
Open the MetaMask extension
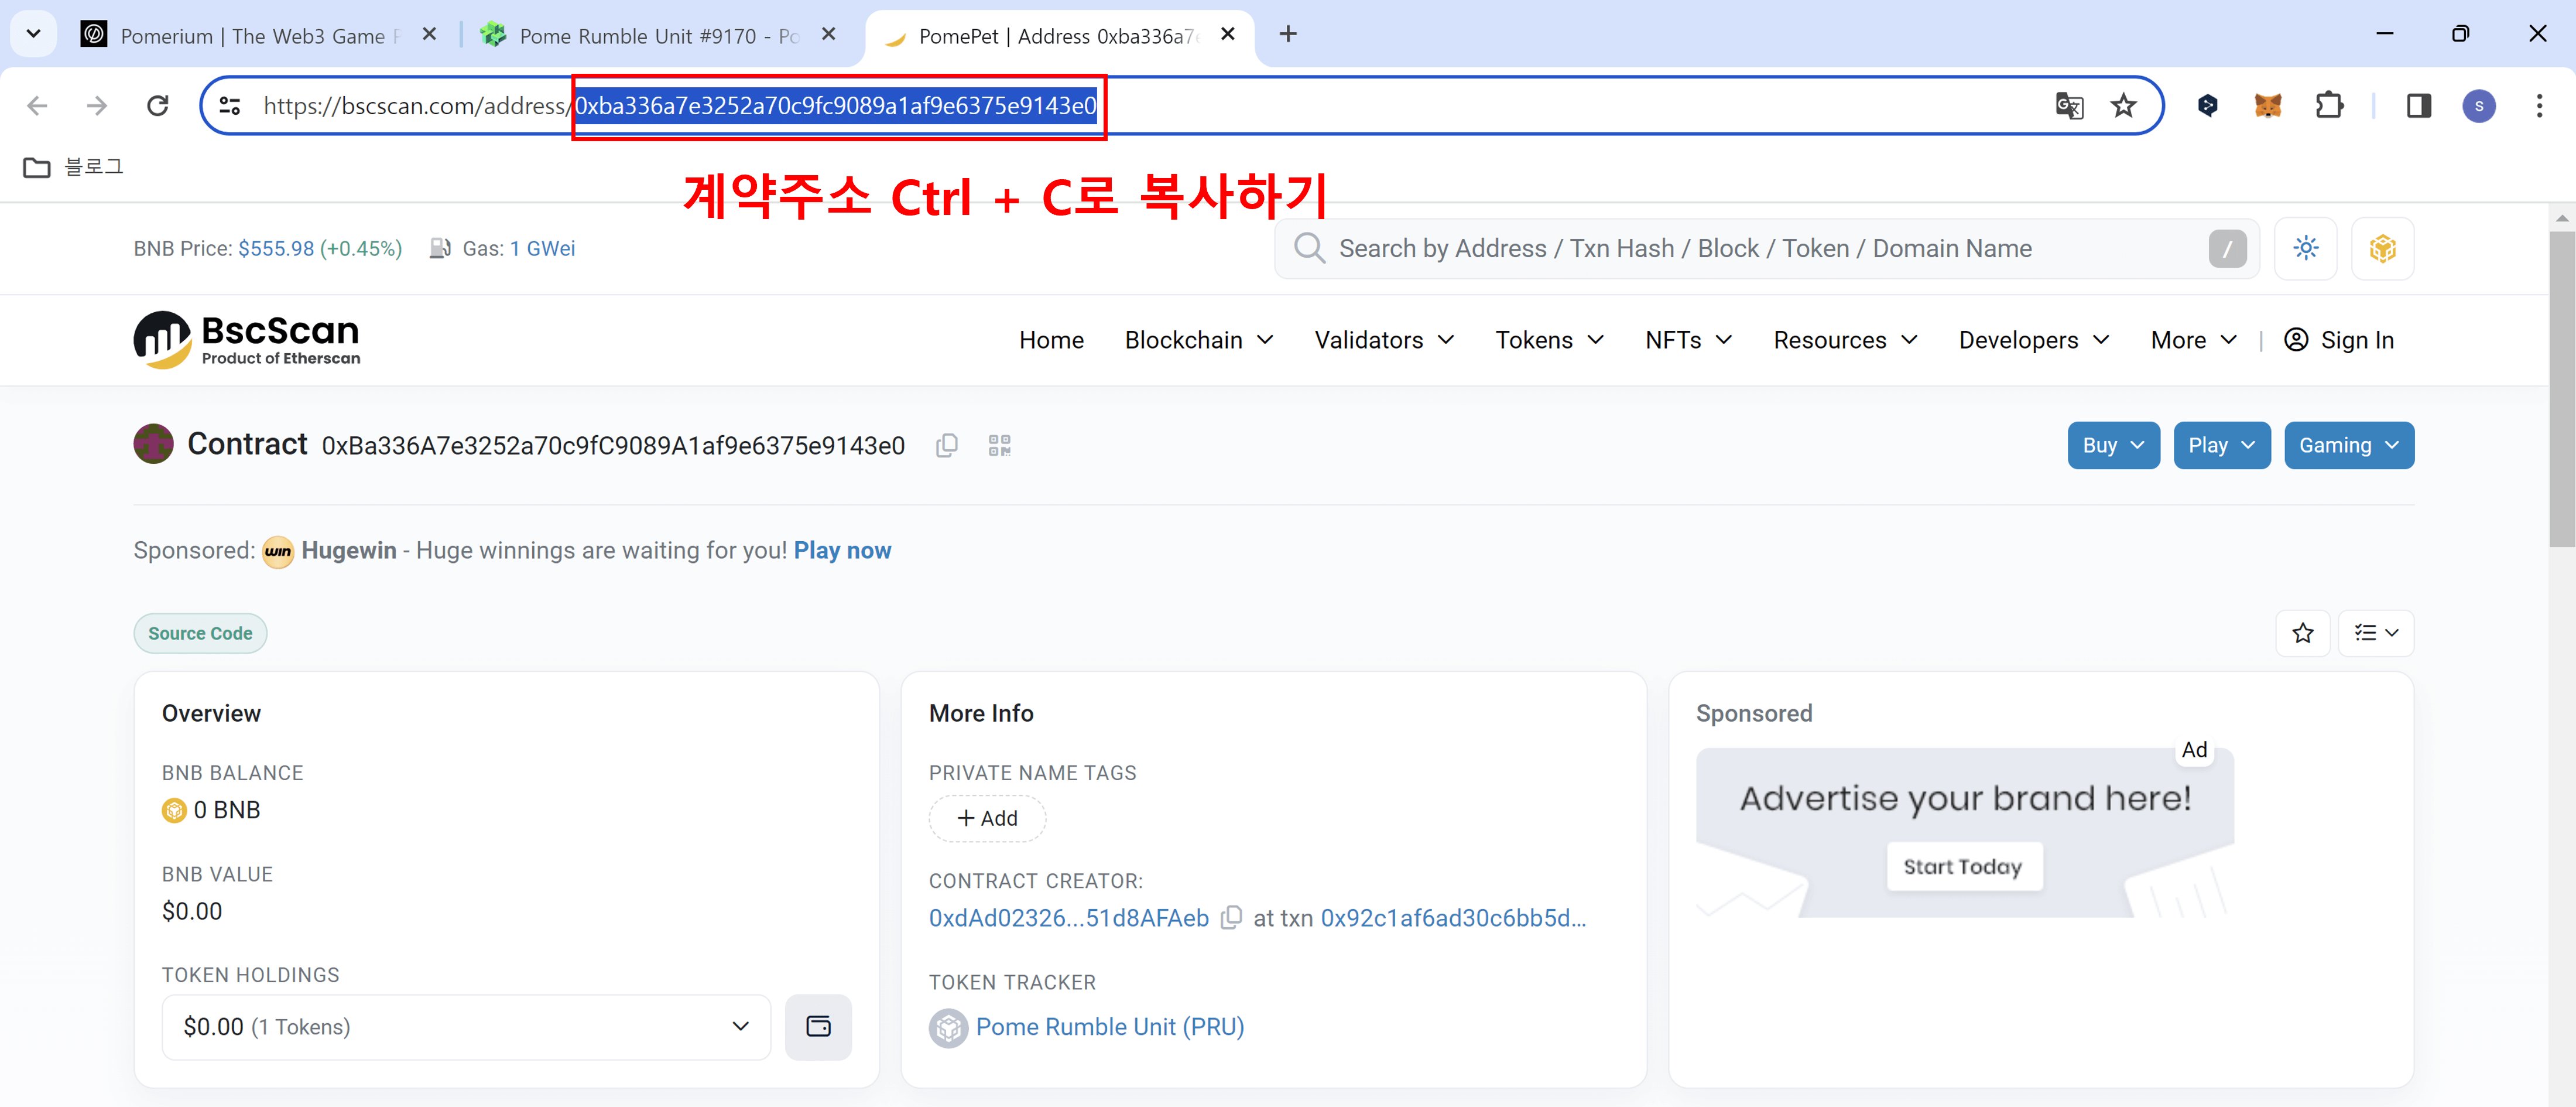click(x=2268, y=105)
